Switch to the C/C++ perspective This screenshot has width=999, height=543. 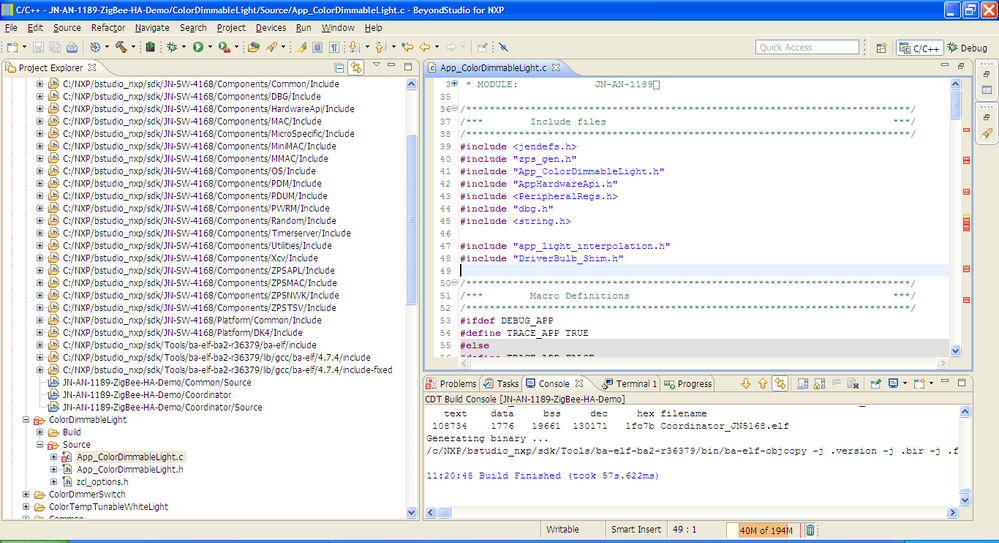coord(920,48)
